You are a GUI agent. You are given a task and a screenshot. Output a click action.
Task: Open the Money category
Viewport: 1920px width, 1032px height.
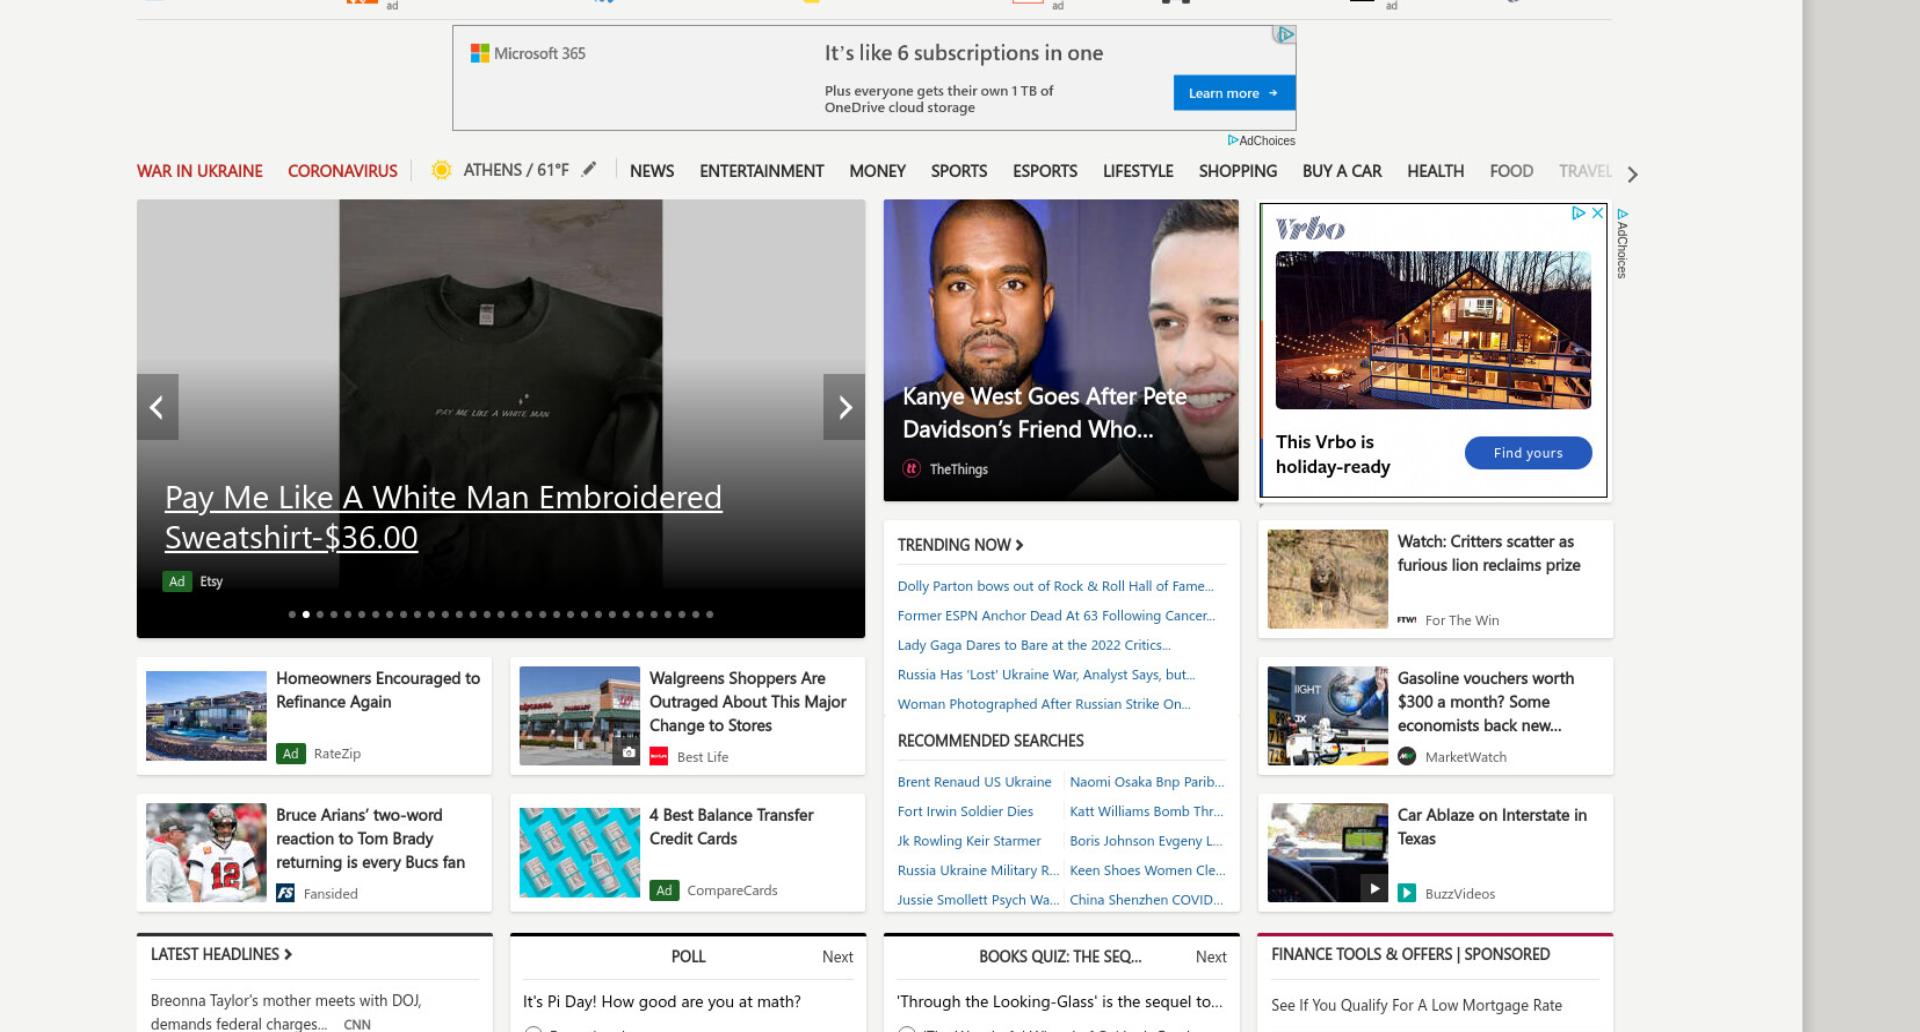coord(877,171)
